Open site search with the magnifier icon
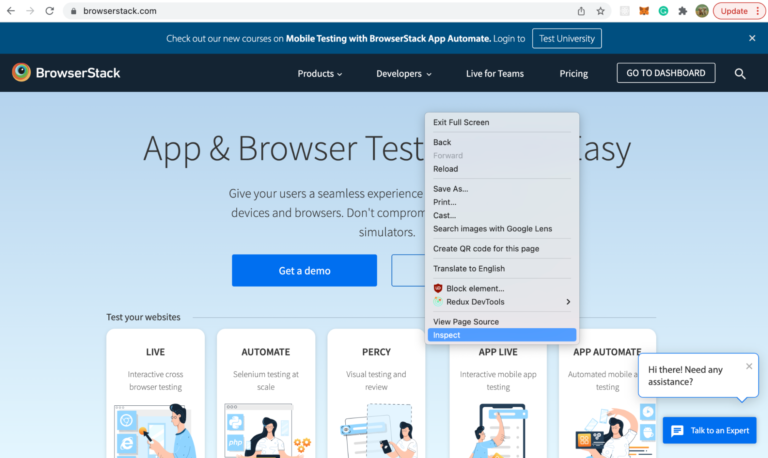The image size is (768, 458). tap(740, 73)
